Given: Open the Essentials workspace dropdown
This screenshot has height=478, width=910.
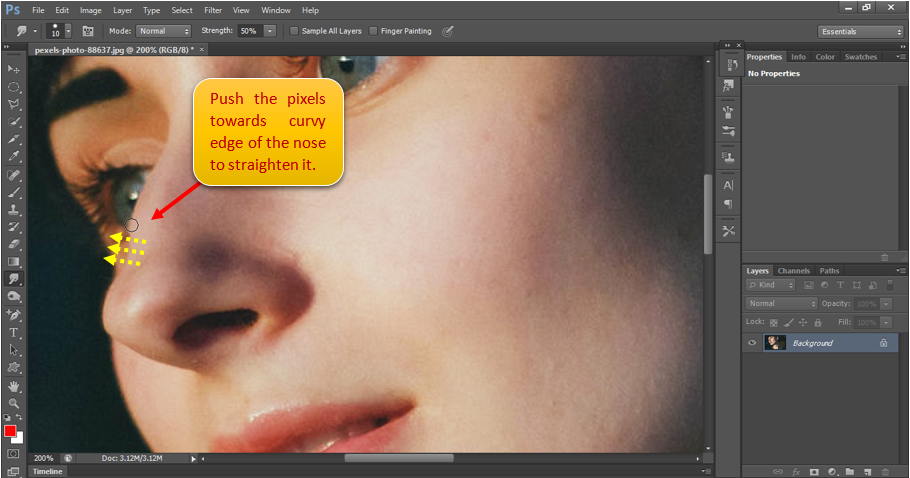Looking at the screenshot, I should 861,32.
